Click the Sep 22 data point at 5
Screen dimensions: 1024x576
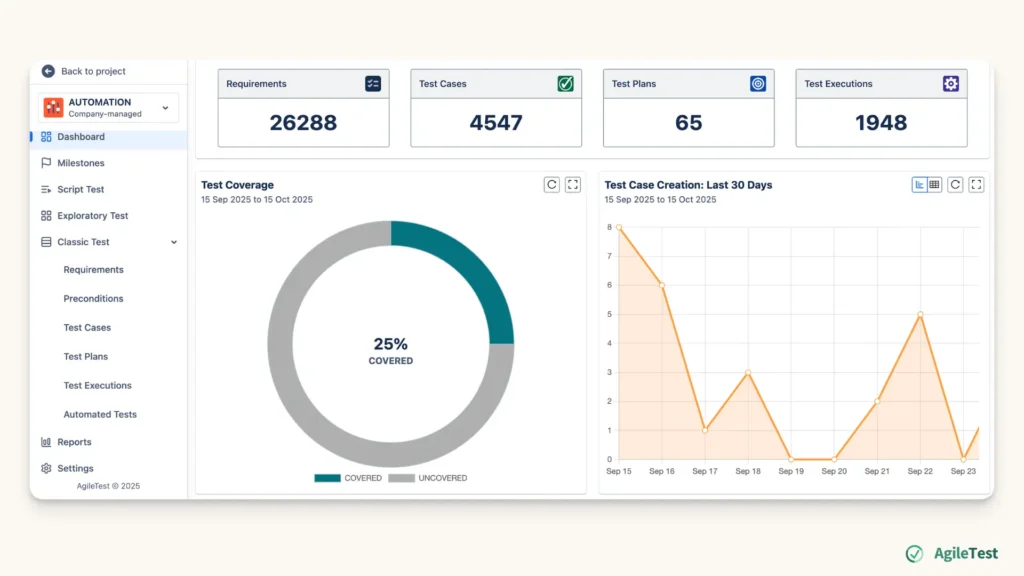pyautogui.click(x=920, y=314)
